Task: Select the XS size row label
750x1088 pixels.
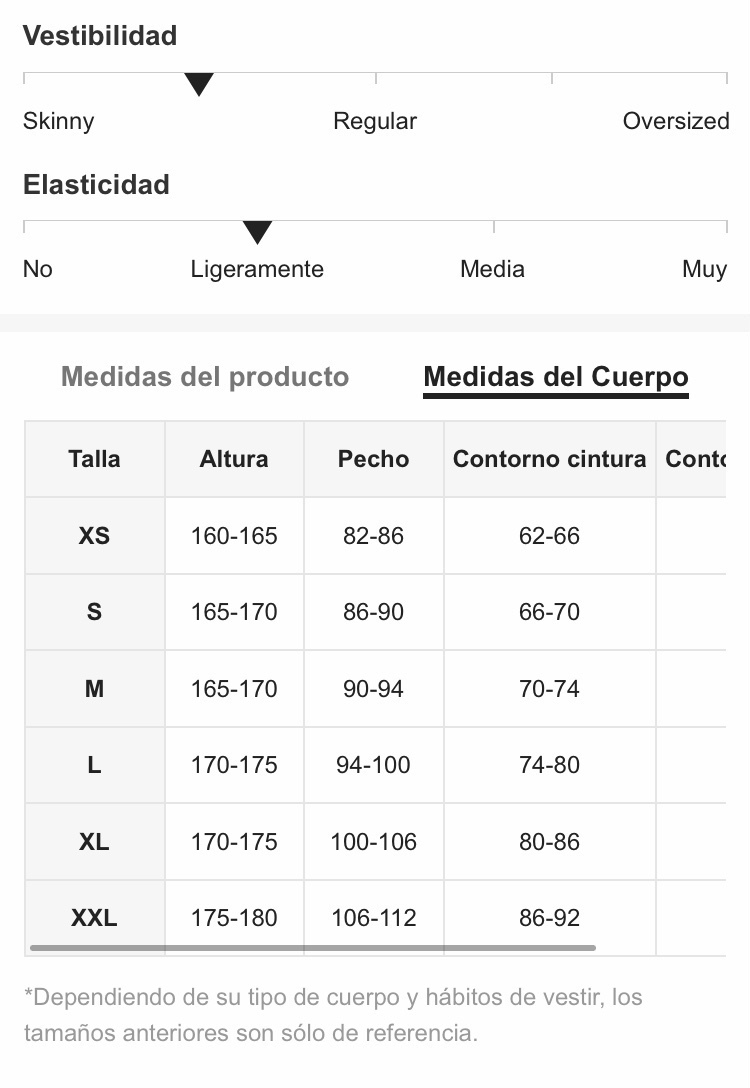Action: tap(94, 536)
